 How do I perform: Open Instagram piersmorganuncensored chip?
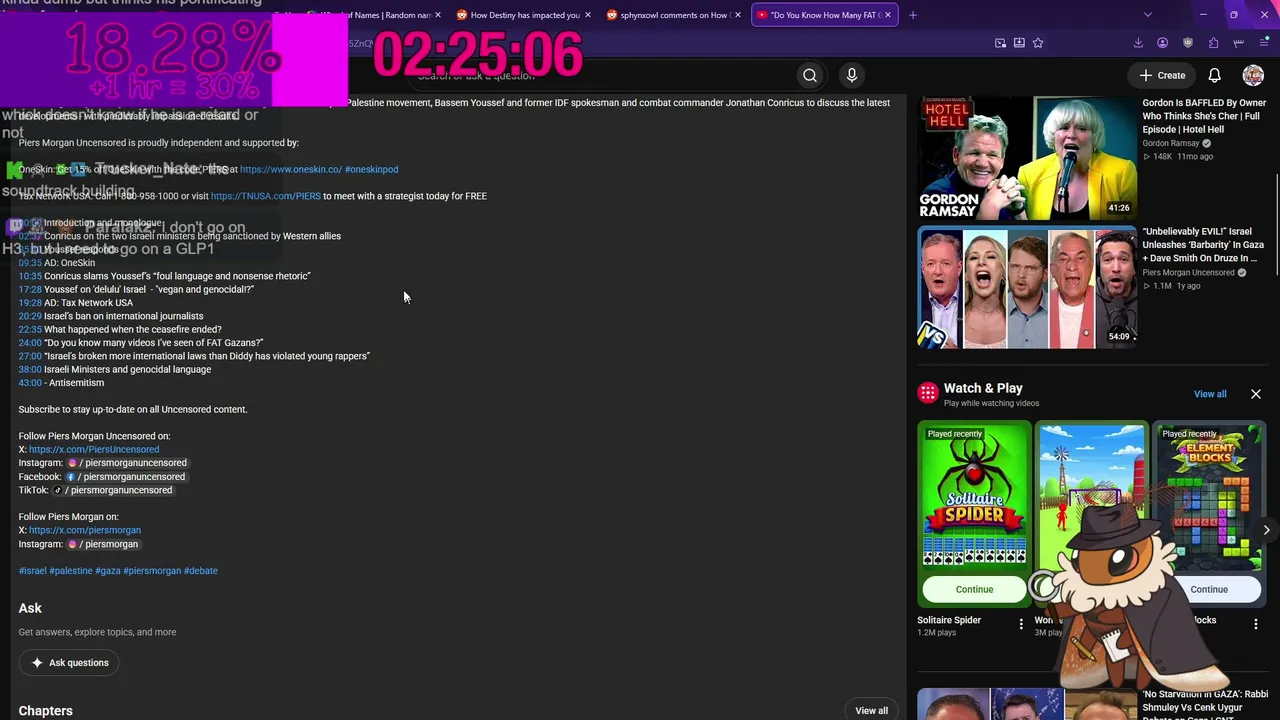click(127, 463)
